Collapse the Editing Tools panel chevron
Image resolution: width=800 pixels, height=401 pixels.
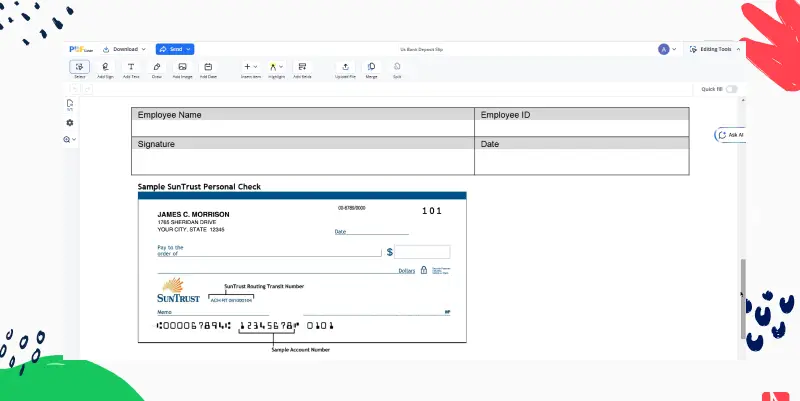[738, 49]
